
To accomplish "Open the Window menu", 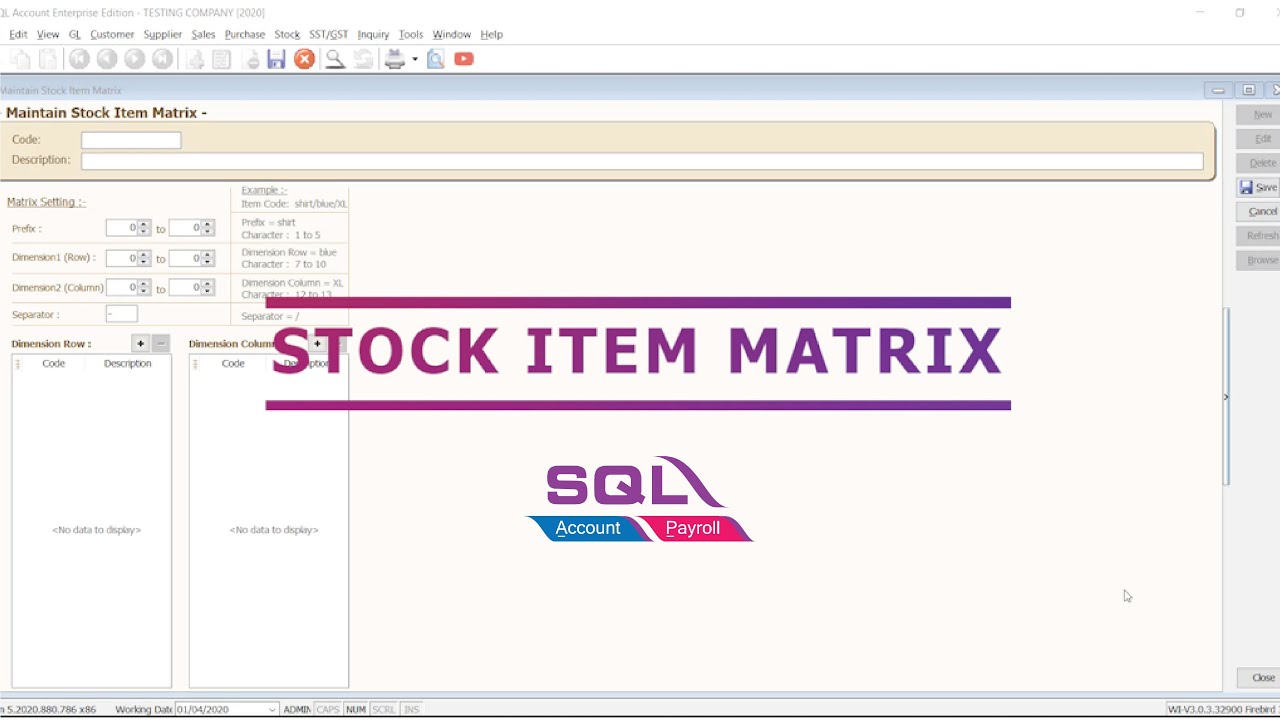I will point(452,34).
